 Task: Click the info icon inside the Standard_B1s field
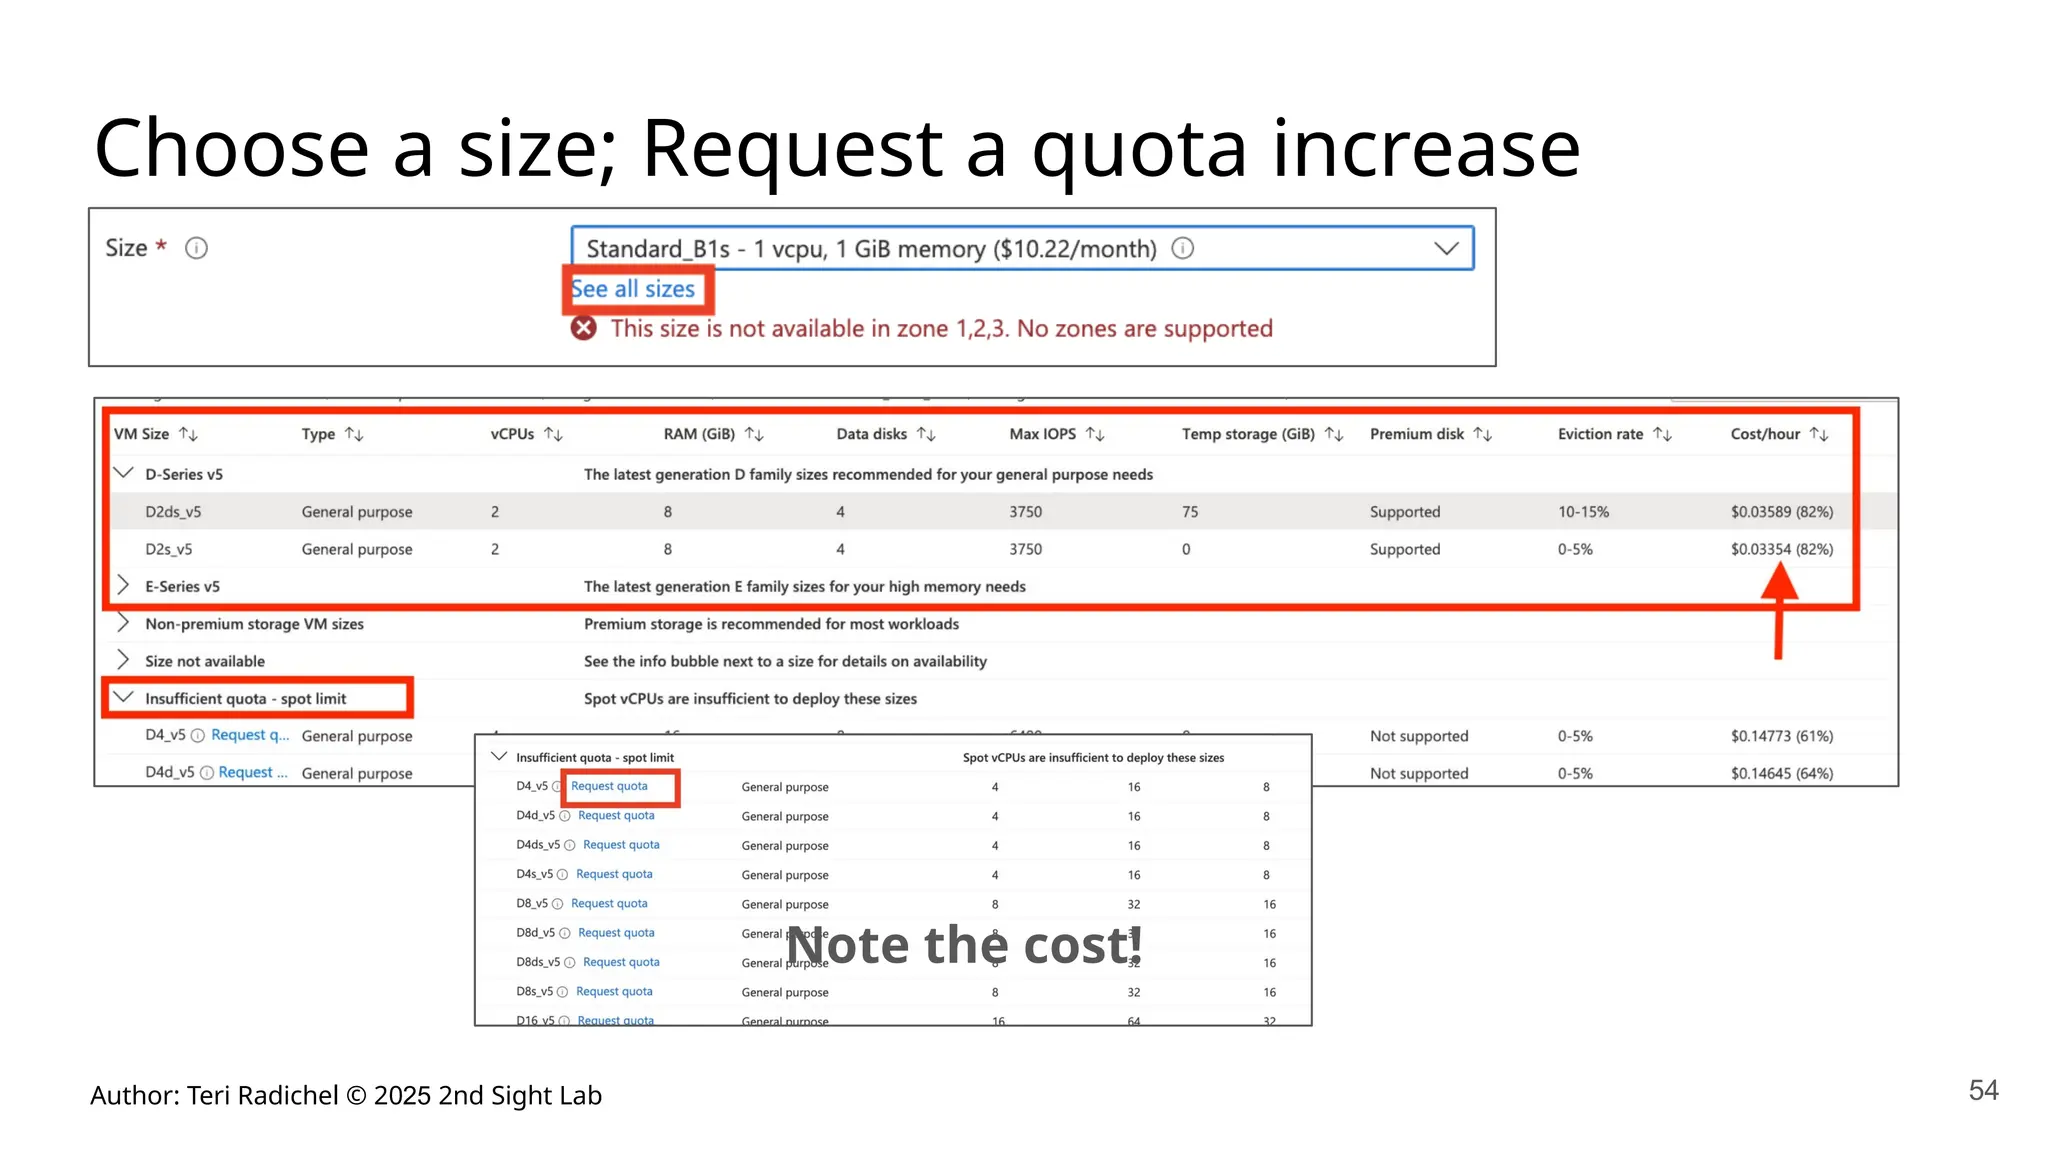click(1182, 248)
